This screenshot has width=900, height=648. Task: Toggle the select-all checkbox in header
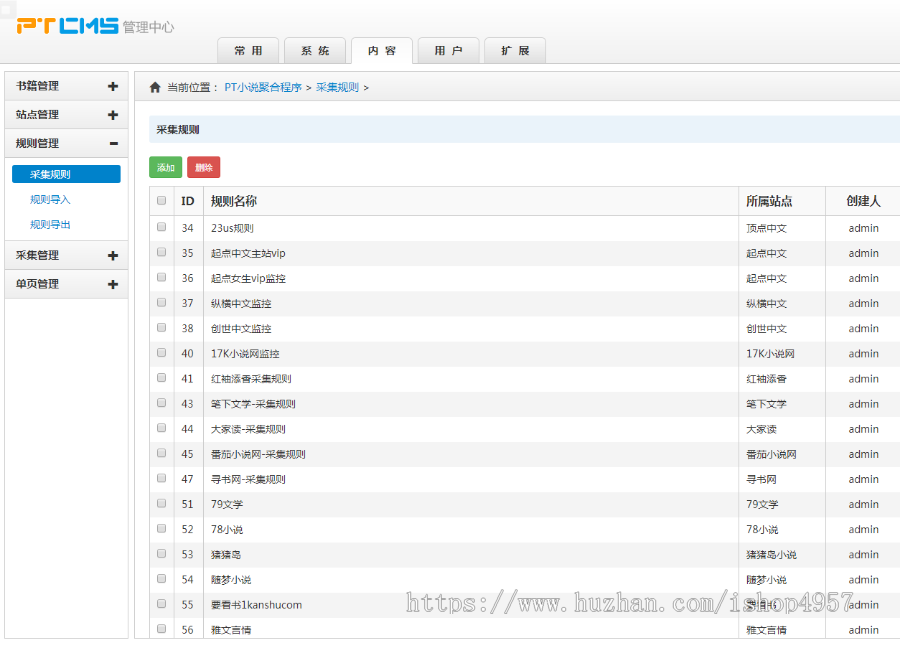[161, 200]
